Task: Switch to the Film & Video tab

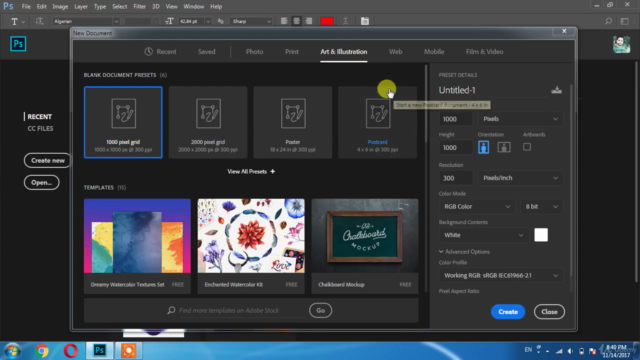Action: (484, 52)
